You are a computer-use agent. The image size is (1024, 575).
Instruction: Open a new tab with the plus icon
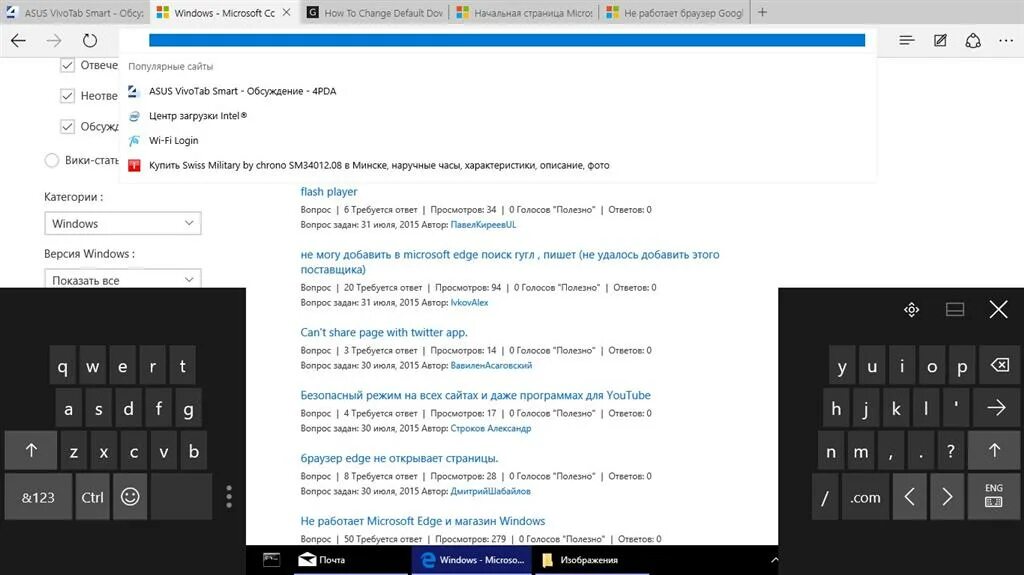762,12
